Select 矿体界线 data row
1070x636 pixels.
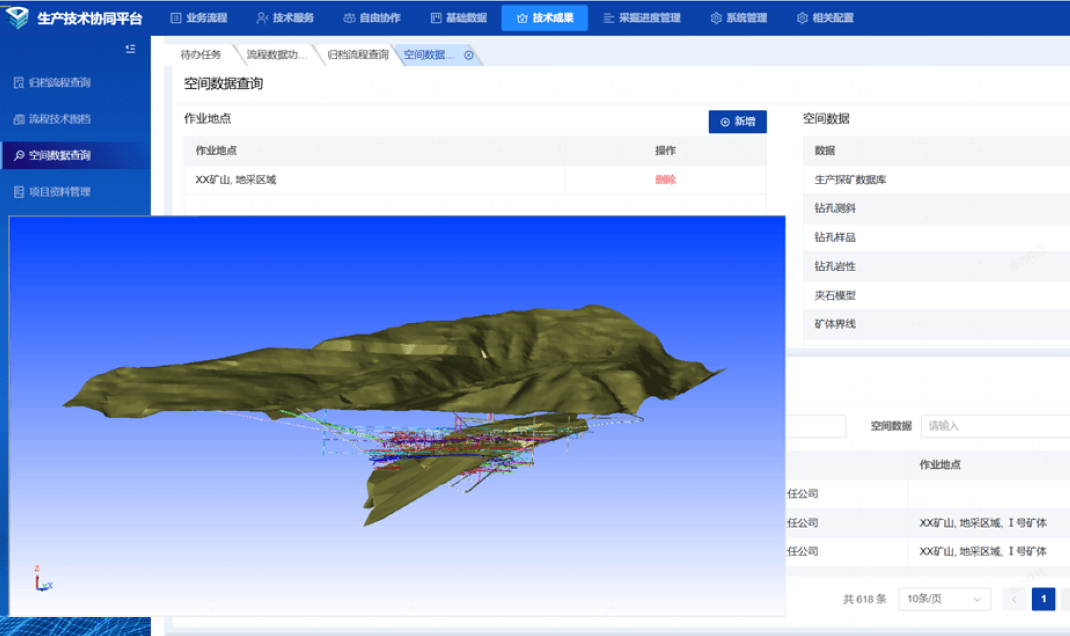[x=936, y=324]
